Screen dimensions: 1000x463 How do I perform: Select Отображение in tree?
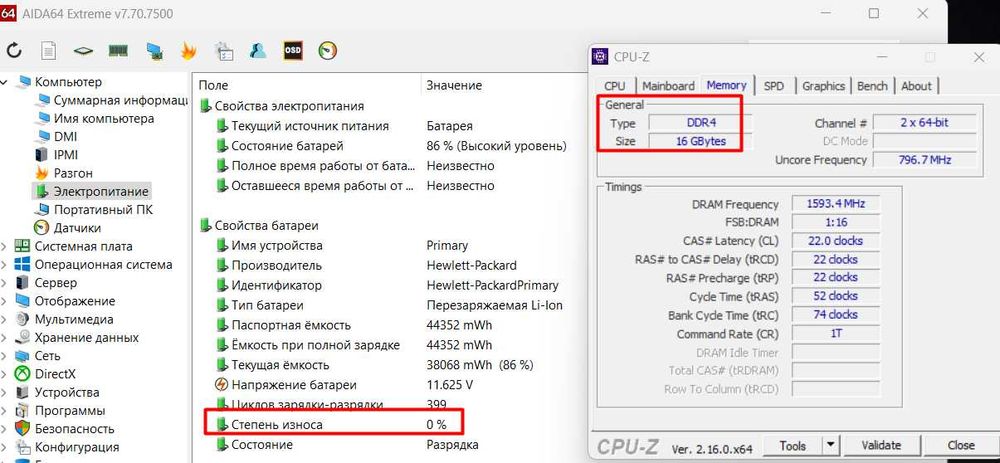pyautogui.click(x=75, y=301)
